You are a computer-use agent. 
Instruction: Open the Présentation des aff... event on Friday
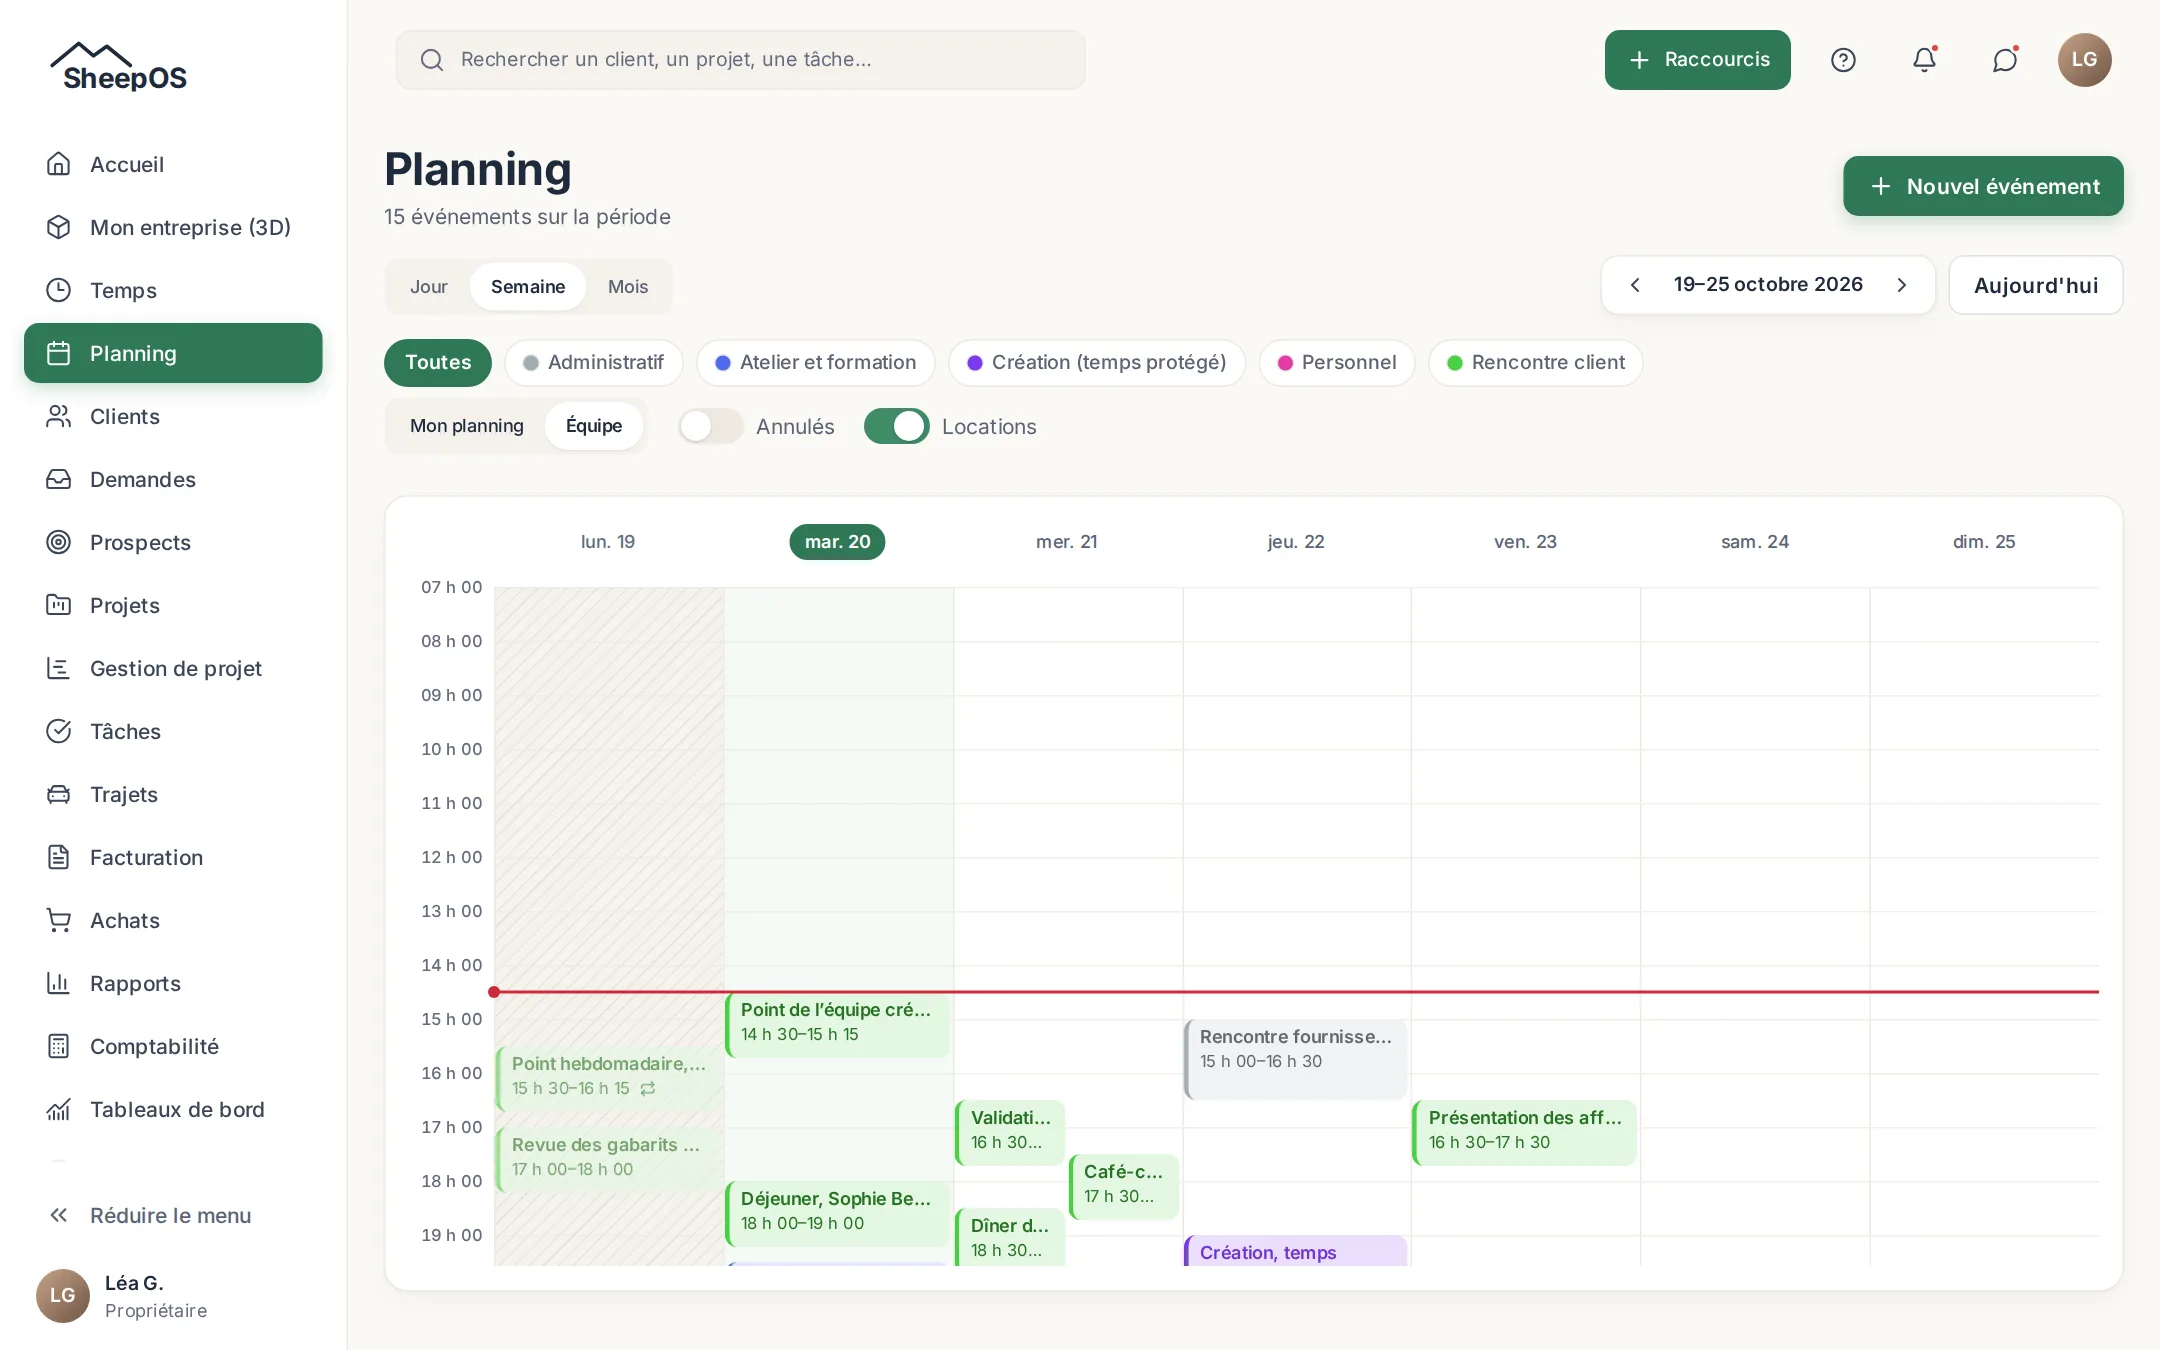(1524, 1133)
